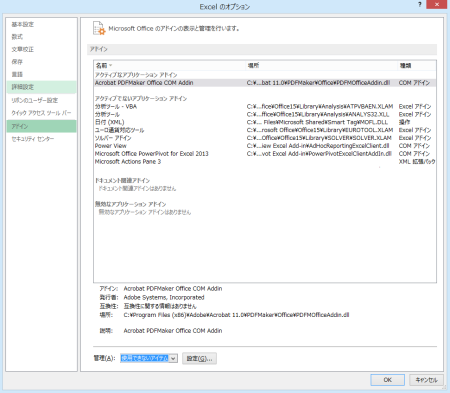
Task: Click the Adobe Systems, Incorporated publisher text
Action: (x=164, y=297)
